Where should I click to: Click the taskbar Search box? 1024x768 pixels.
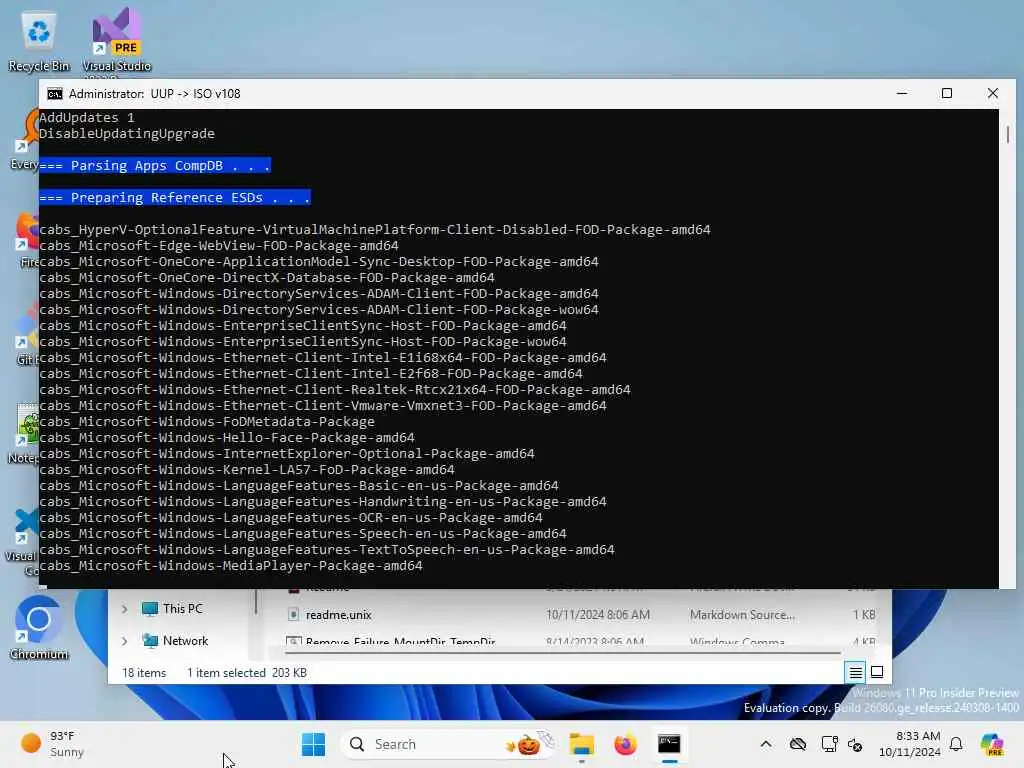point(448,744)
